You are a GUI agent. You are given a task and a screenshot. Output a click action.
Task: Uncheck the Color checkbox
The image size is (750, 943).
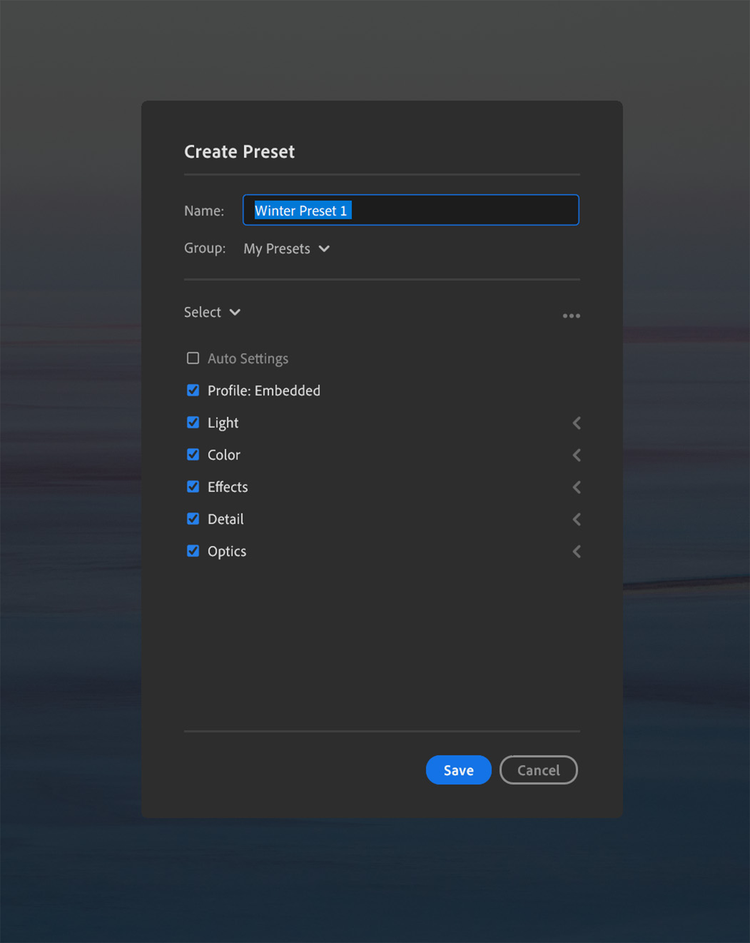(192, 454)
